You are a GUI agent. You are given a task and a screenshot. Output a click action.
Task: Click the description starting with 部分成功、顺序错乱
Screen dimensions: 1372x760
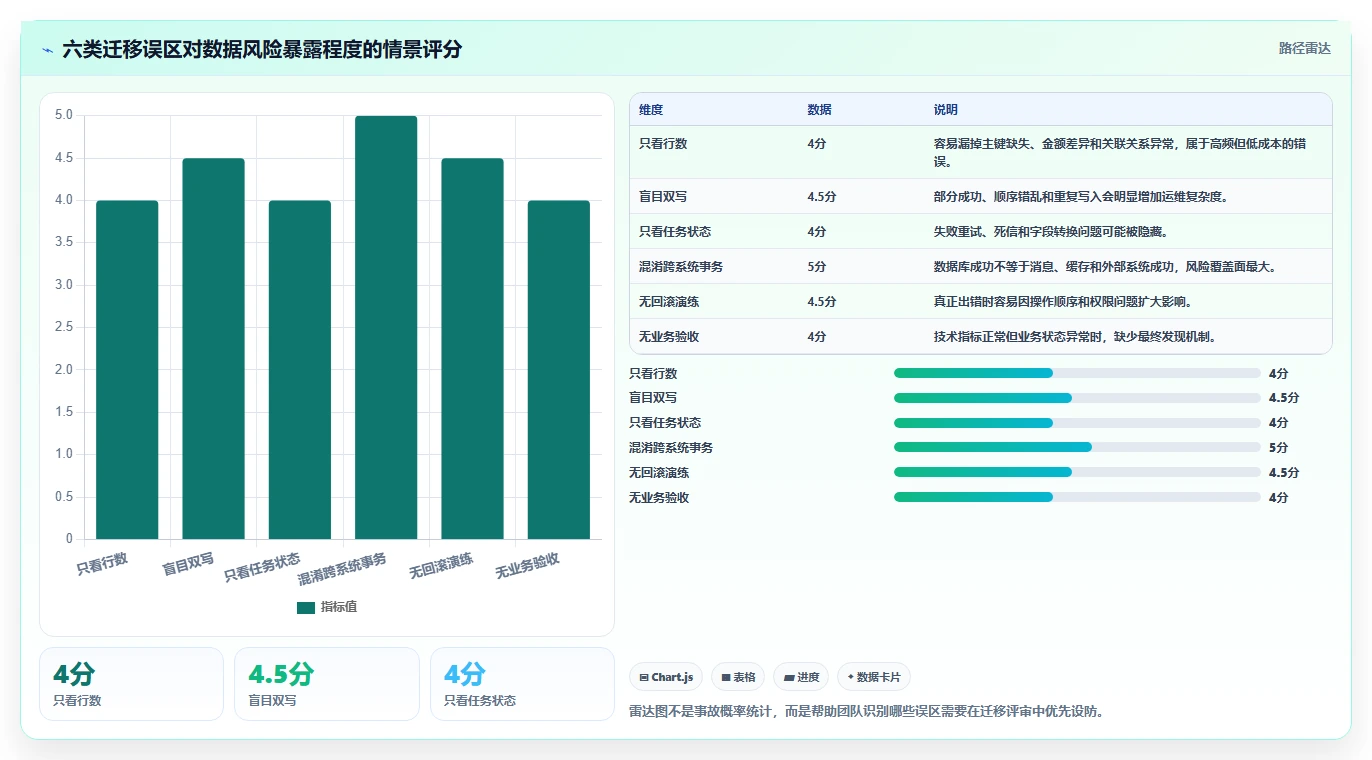click(x=1081, y=196)
